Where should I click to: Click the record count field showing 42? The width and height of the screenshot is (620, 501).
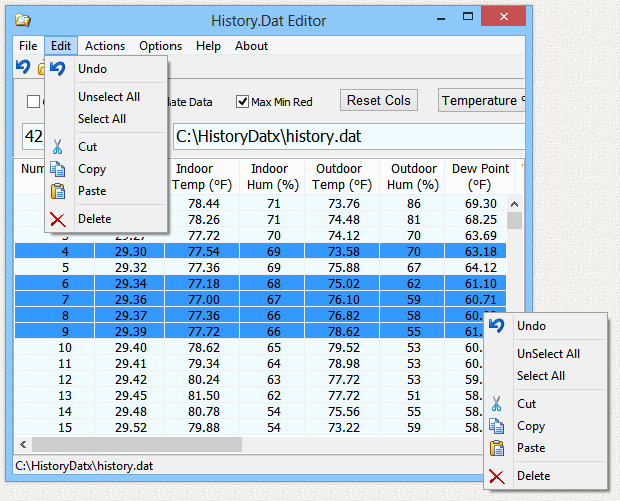pos(33,136)
